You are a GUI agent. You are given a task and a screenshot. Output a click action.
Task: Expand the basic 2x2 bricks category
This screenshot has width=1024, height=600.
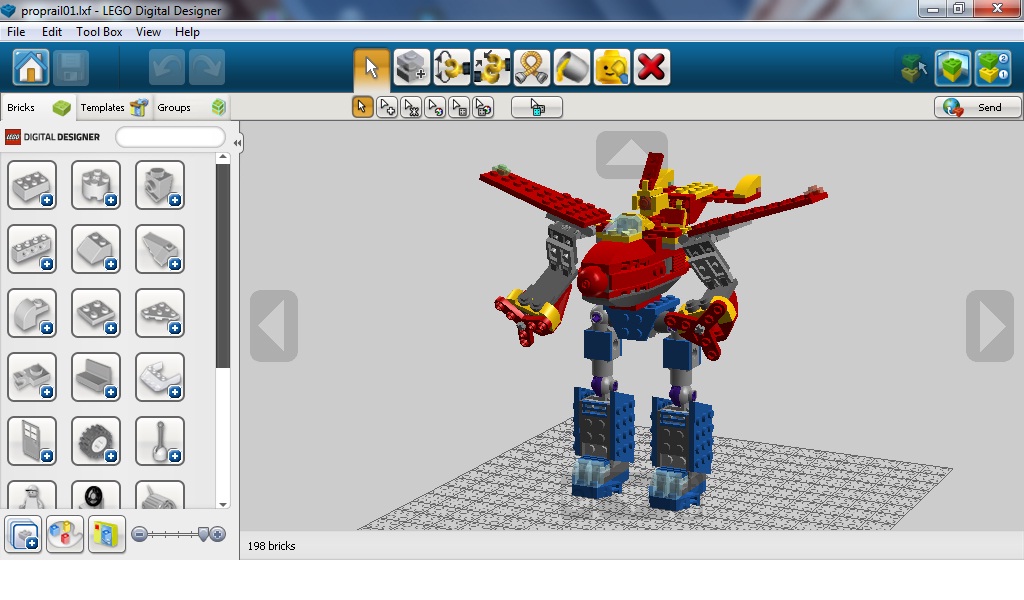tap(32, 185)
